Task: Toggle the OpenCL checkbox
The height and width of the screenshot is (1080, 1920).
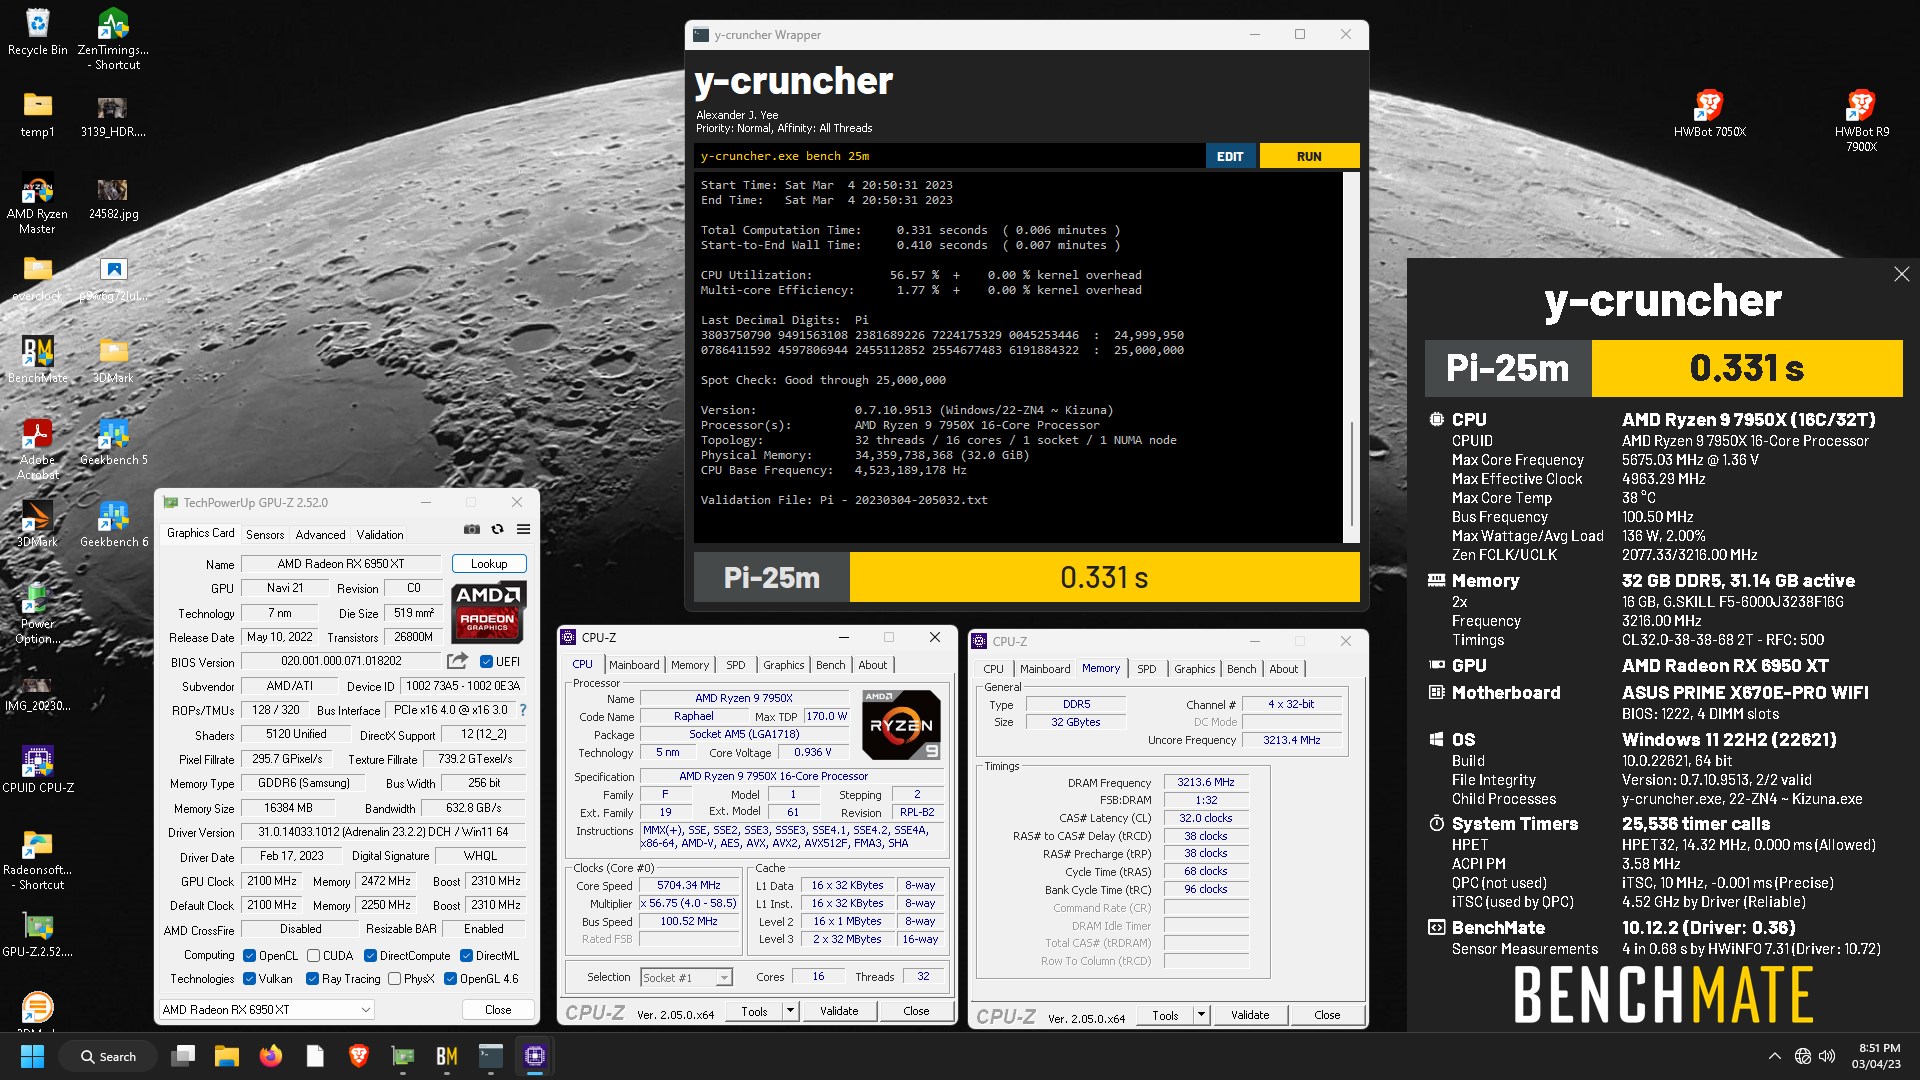Action: (x=249, y=955)
